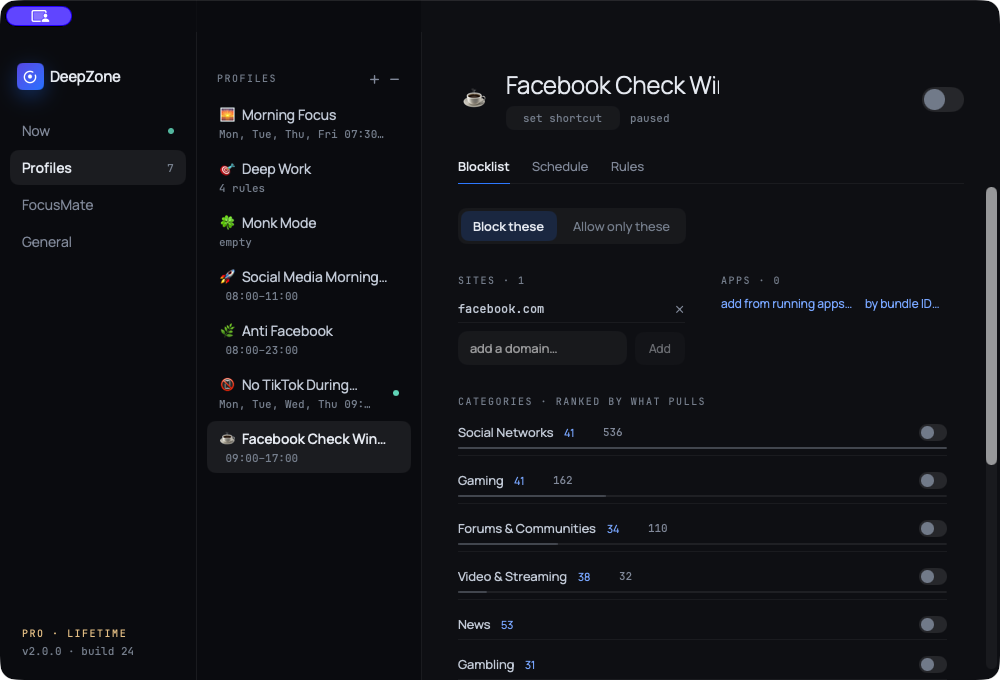The height and width of the screenshot is (680, 1000).
Task: Click the purple screen-share pill icon
Action: coord(39,16)
